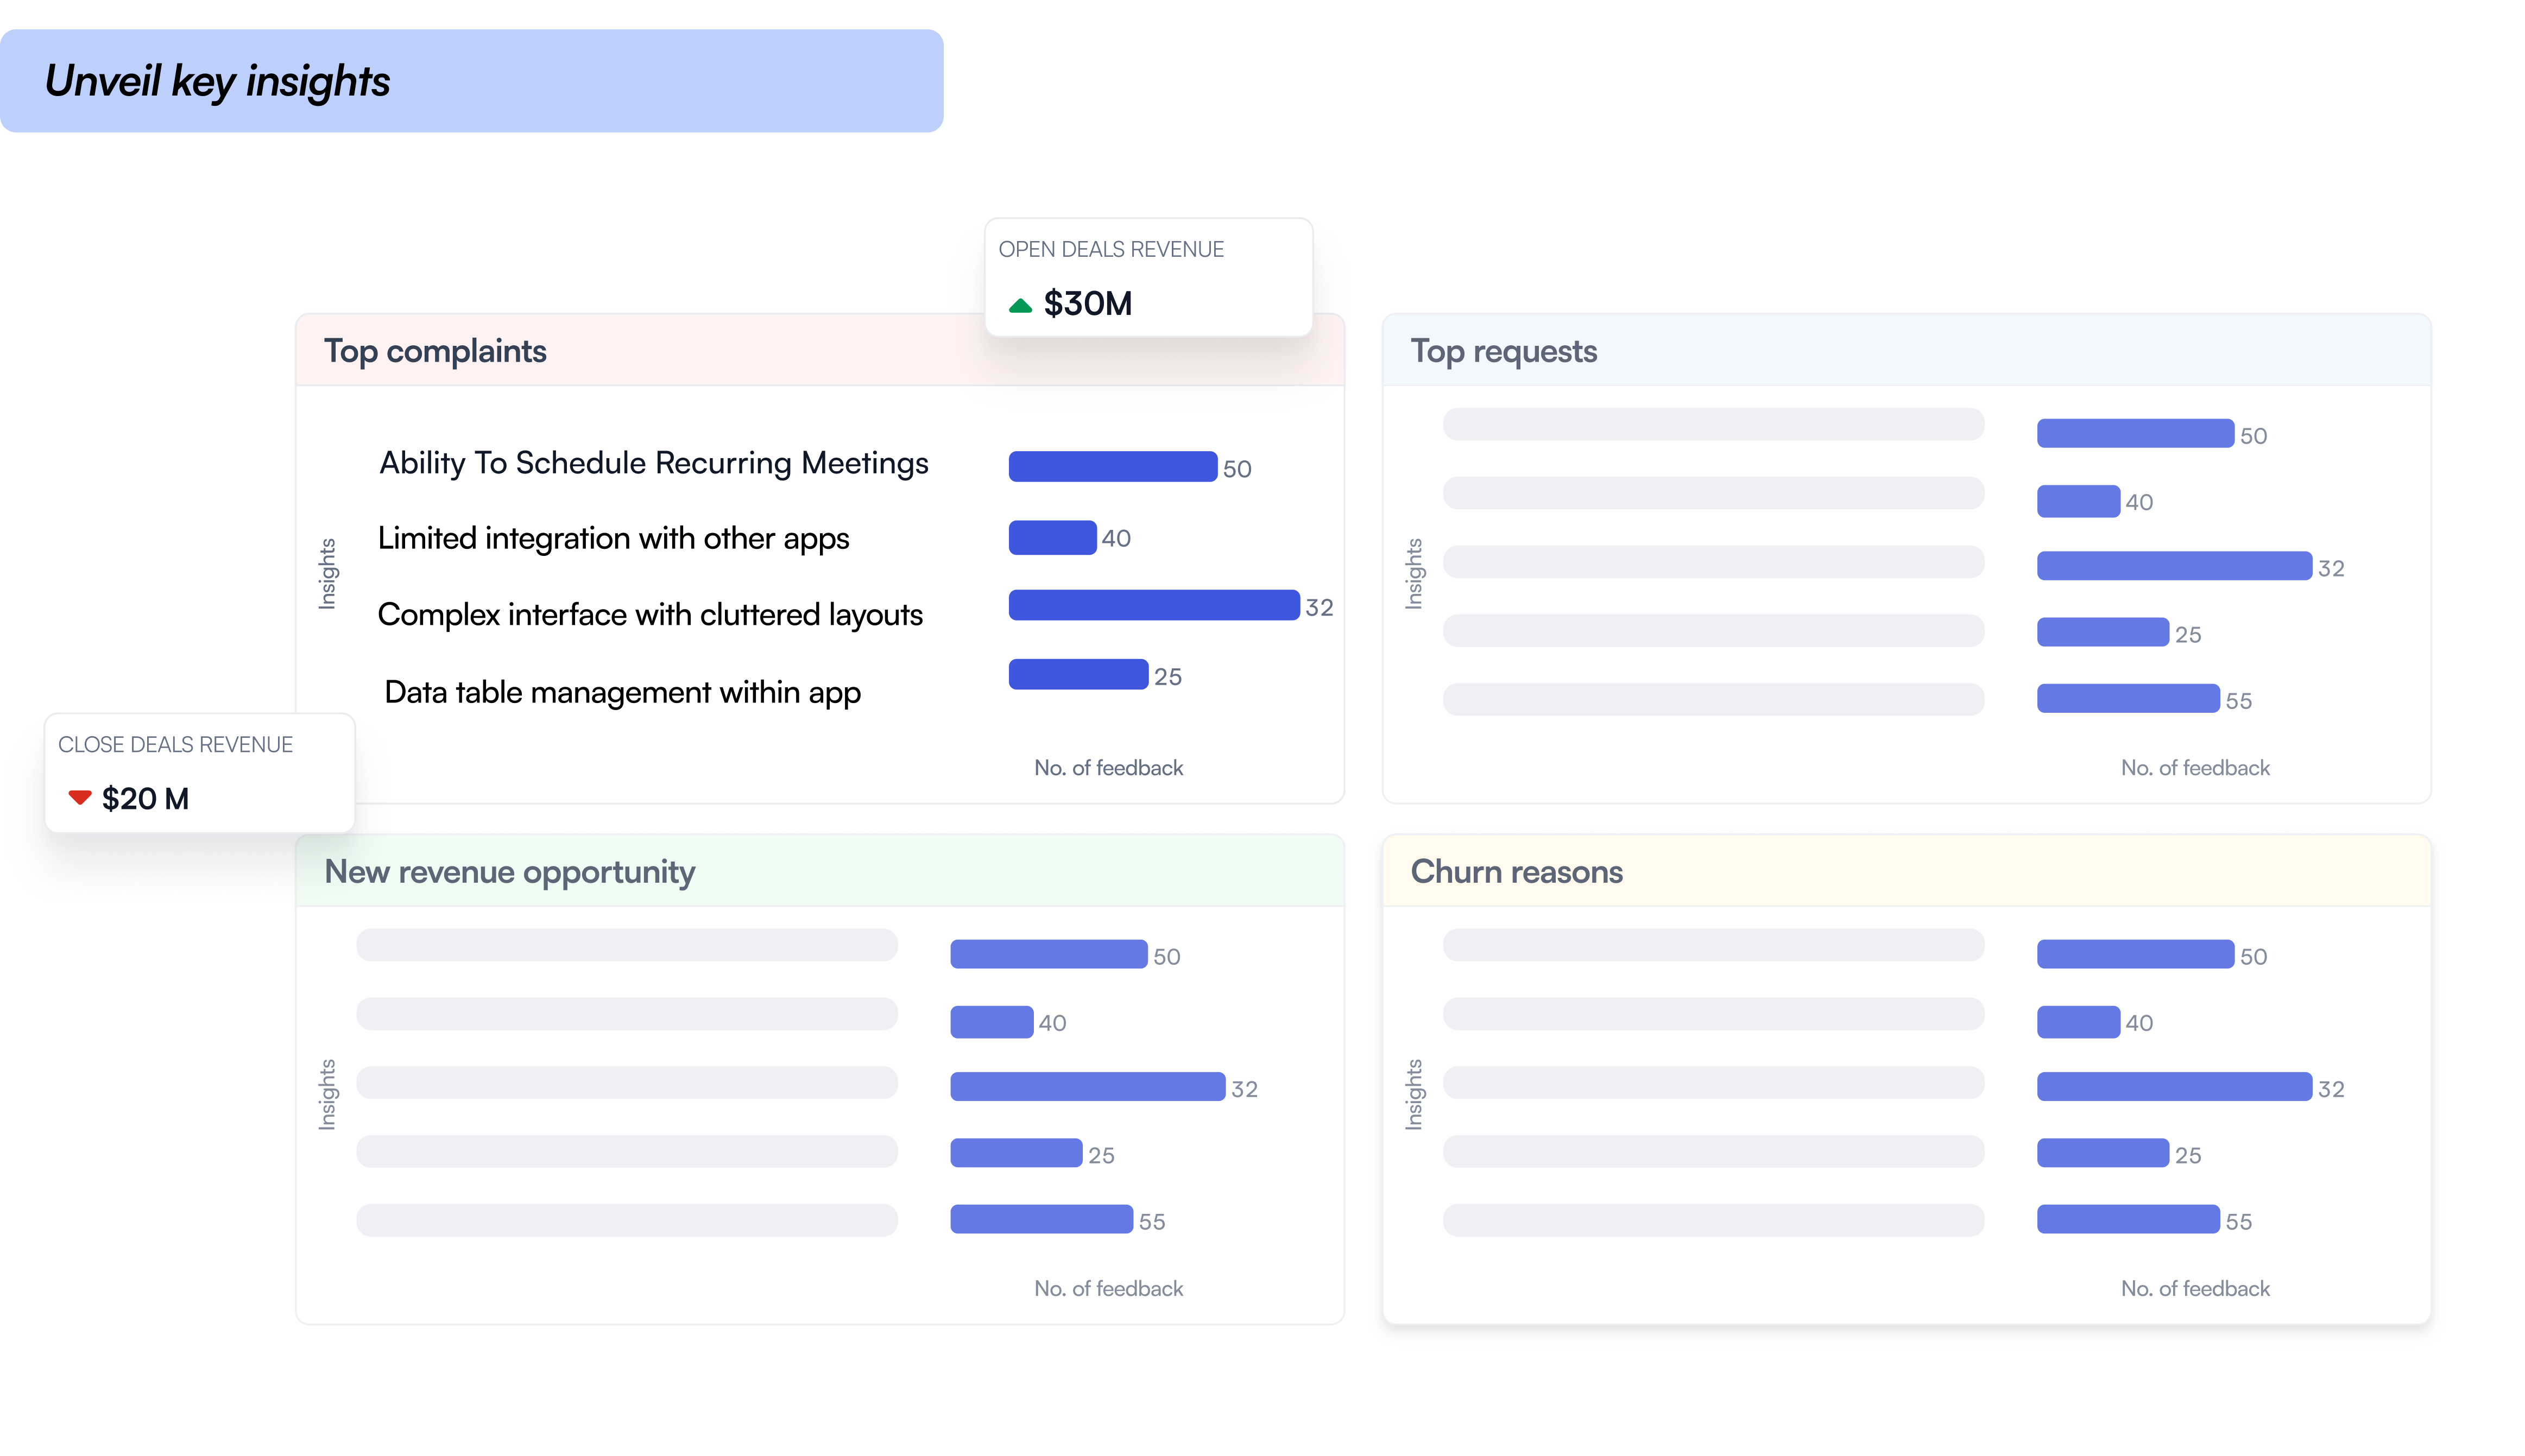
Task: Select the 32-value bar under Top requests
Action: (x=2175, y=567)
